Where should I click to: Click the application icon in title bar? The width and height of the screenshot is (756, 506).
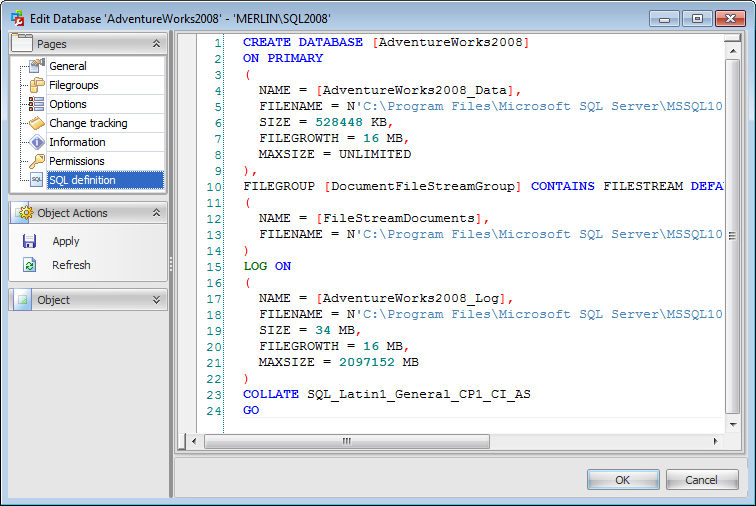[x=18, y=18]
